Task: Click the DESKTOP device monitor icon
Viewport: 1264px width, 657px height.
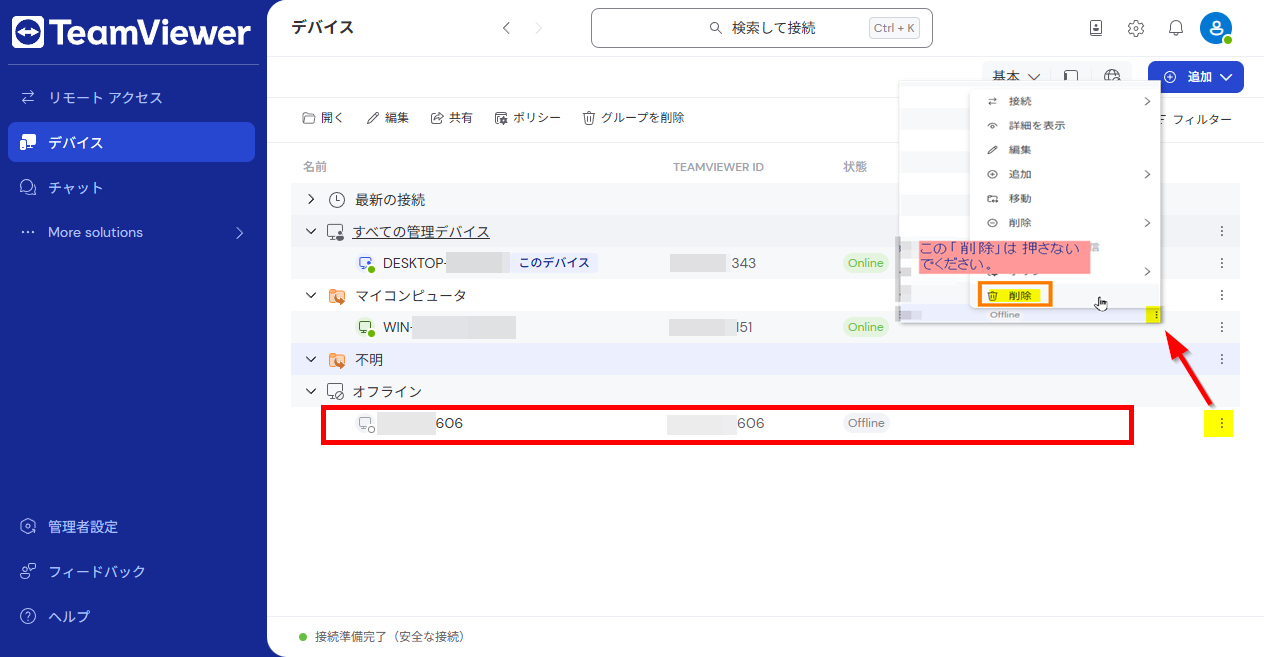Action: coord(366,264)
